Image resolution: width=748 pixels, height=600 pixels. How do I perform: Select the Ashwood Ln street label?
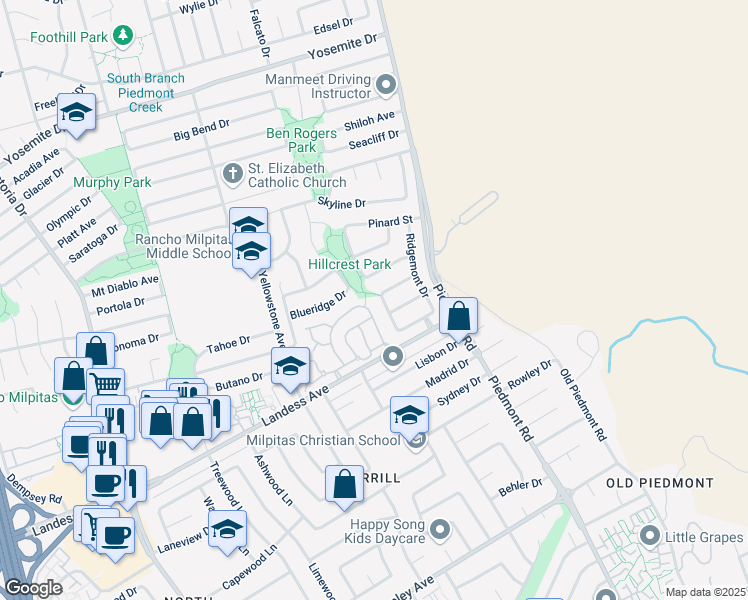tap(273, 480)
